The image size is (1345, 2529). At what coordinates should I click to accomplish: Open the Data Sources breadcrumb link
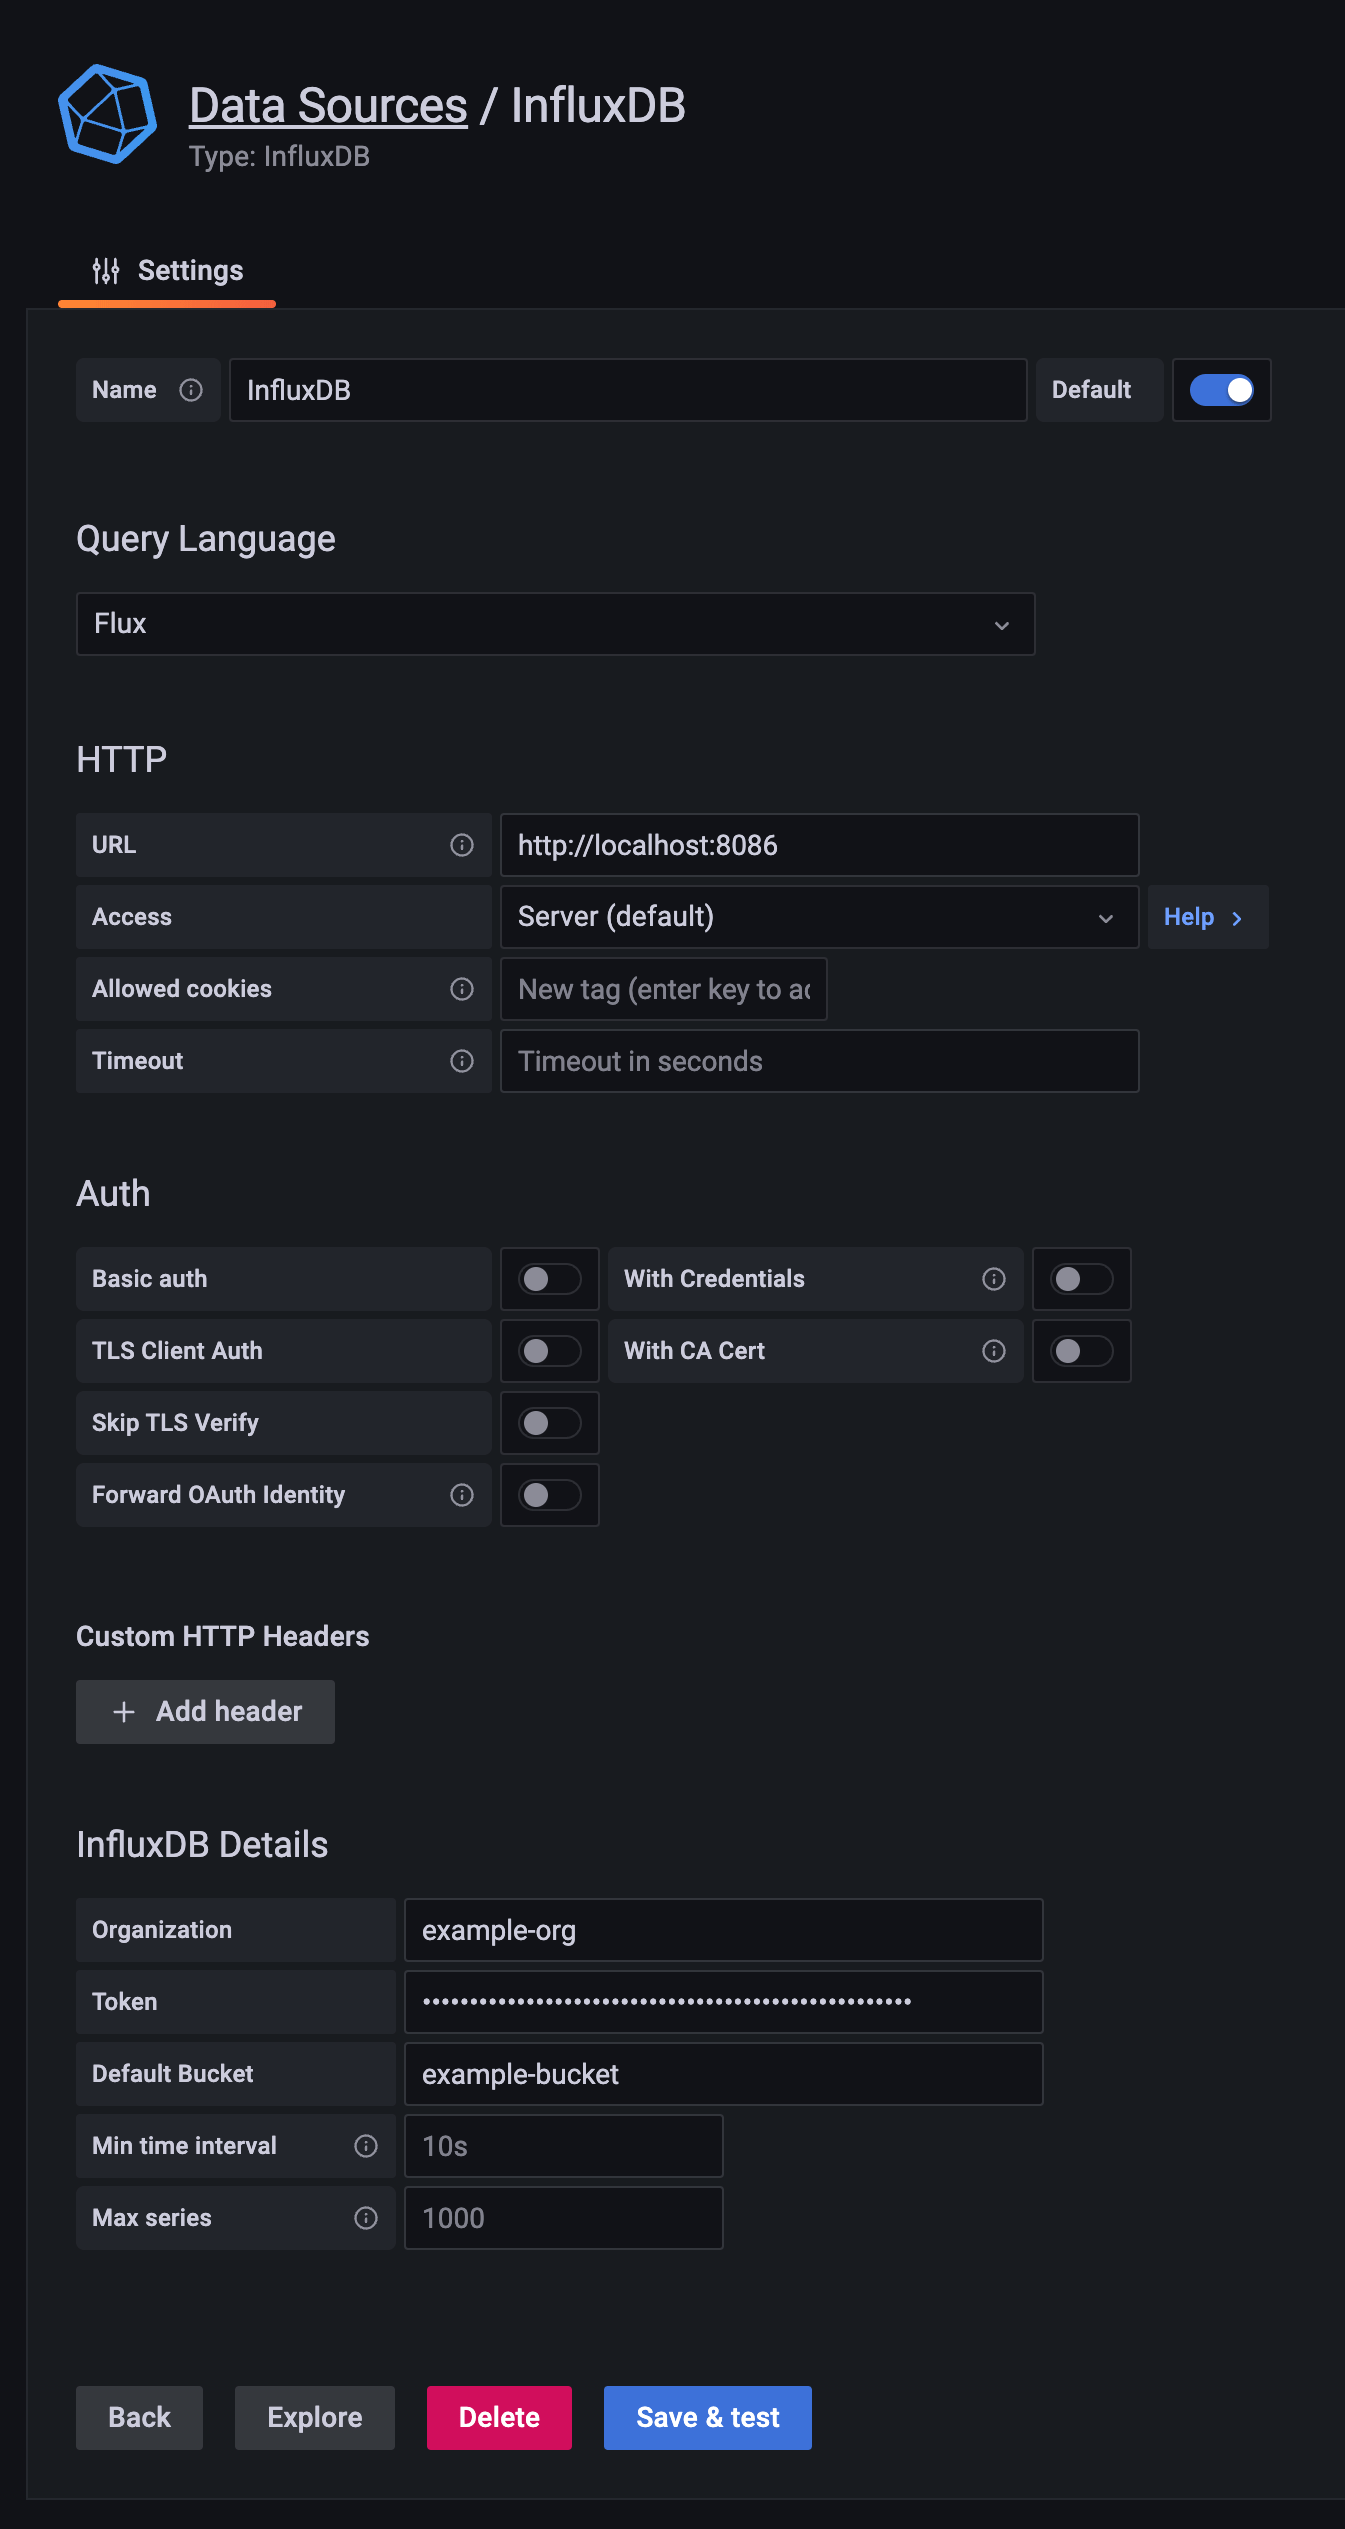click(328, 105)
